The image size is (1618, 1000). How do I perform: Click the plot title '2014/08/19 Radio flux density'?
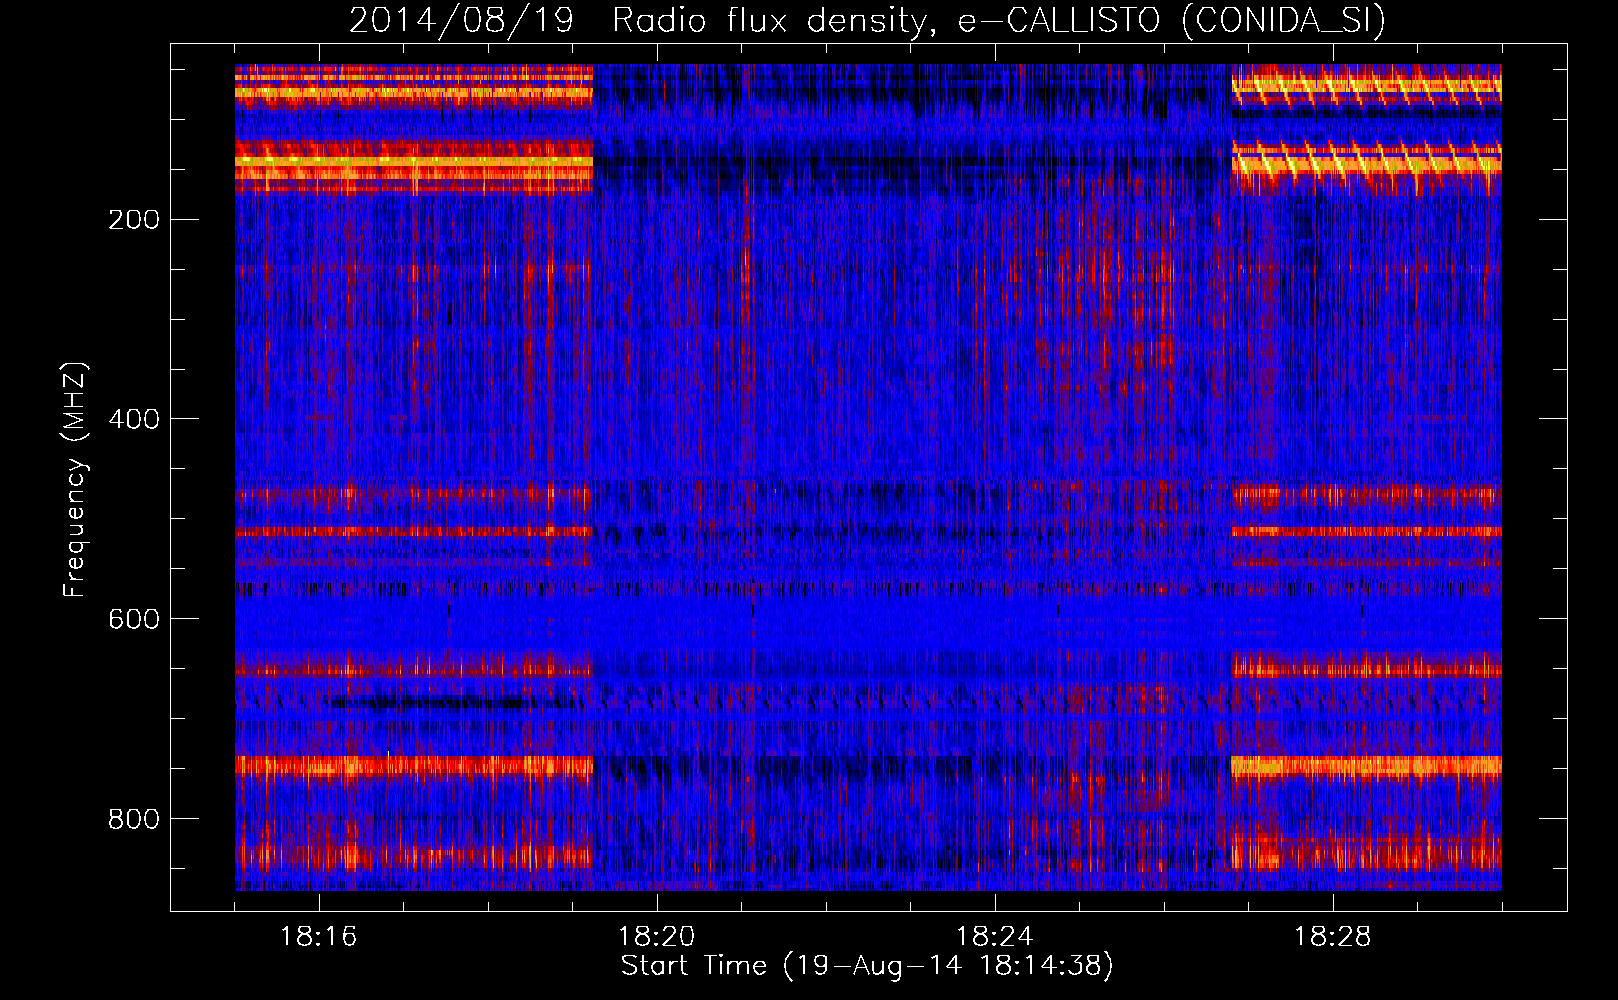868,21
